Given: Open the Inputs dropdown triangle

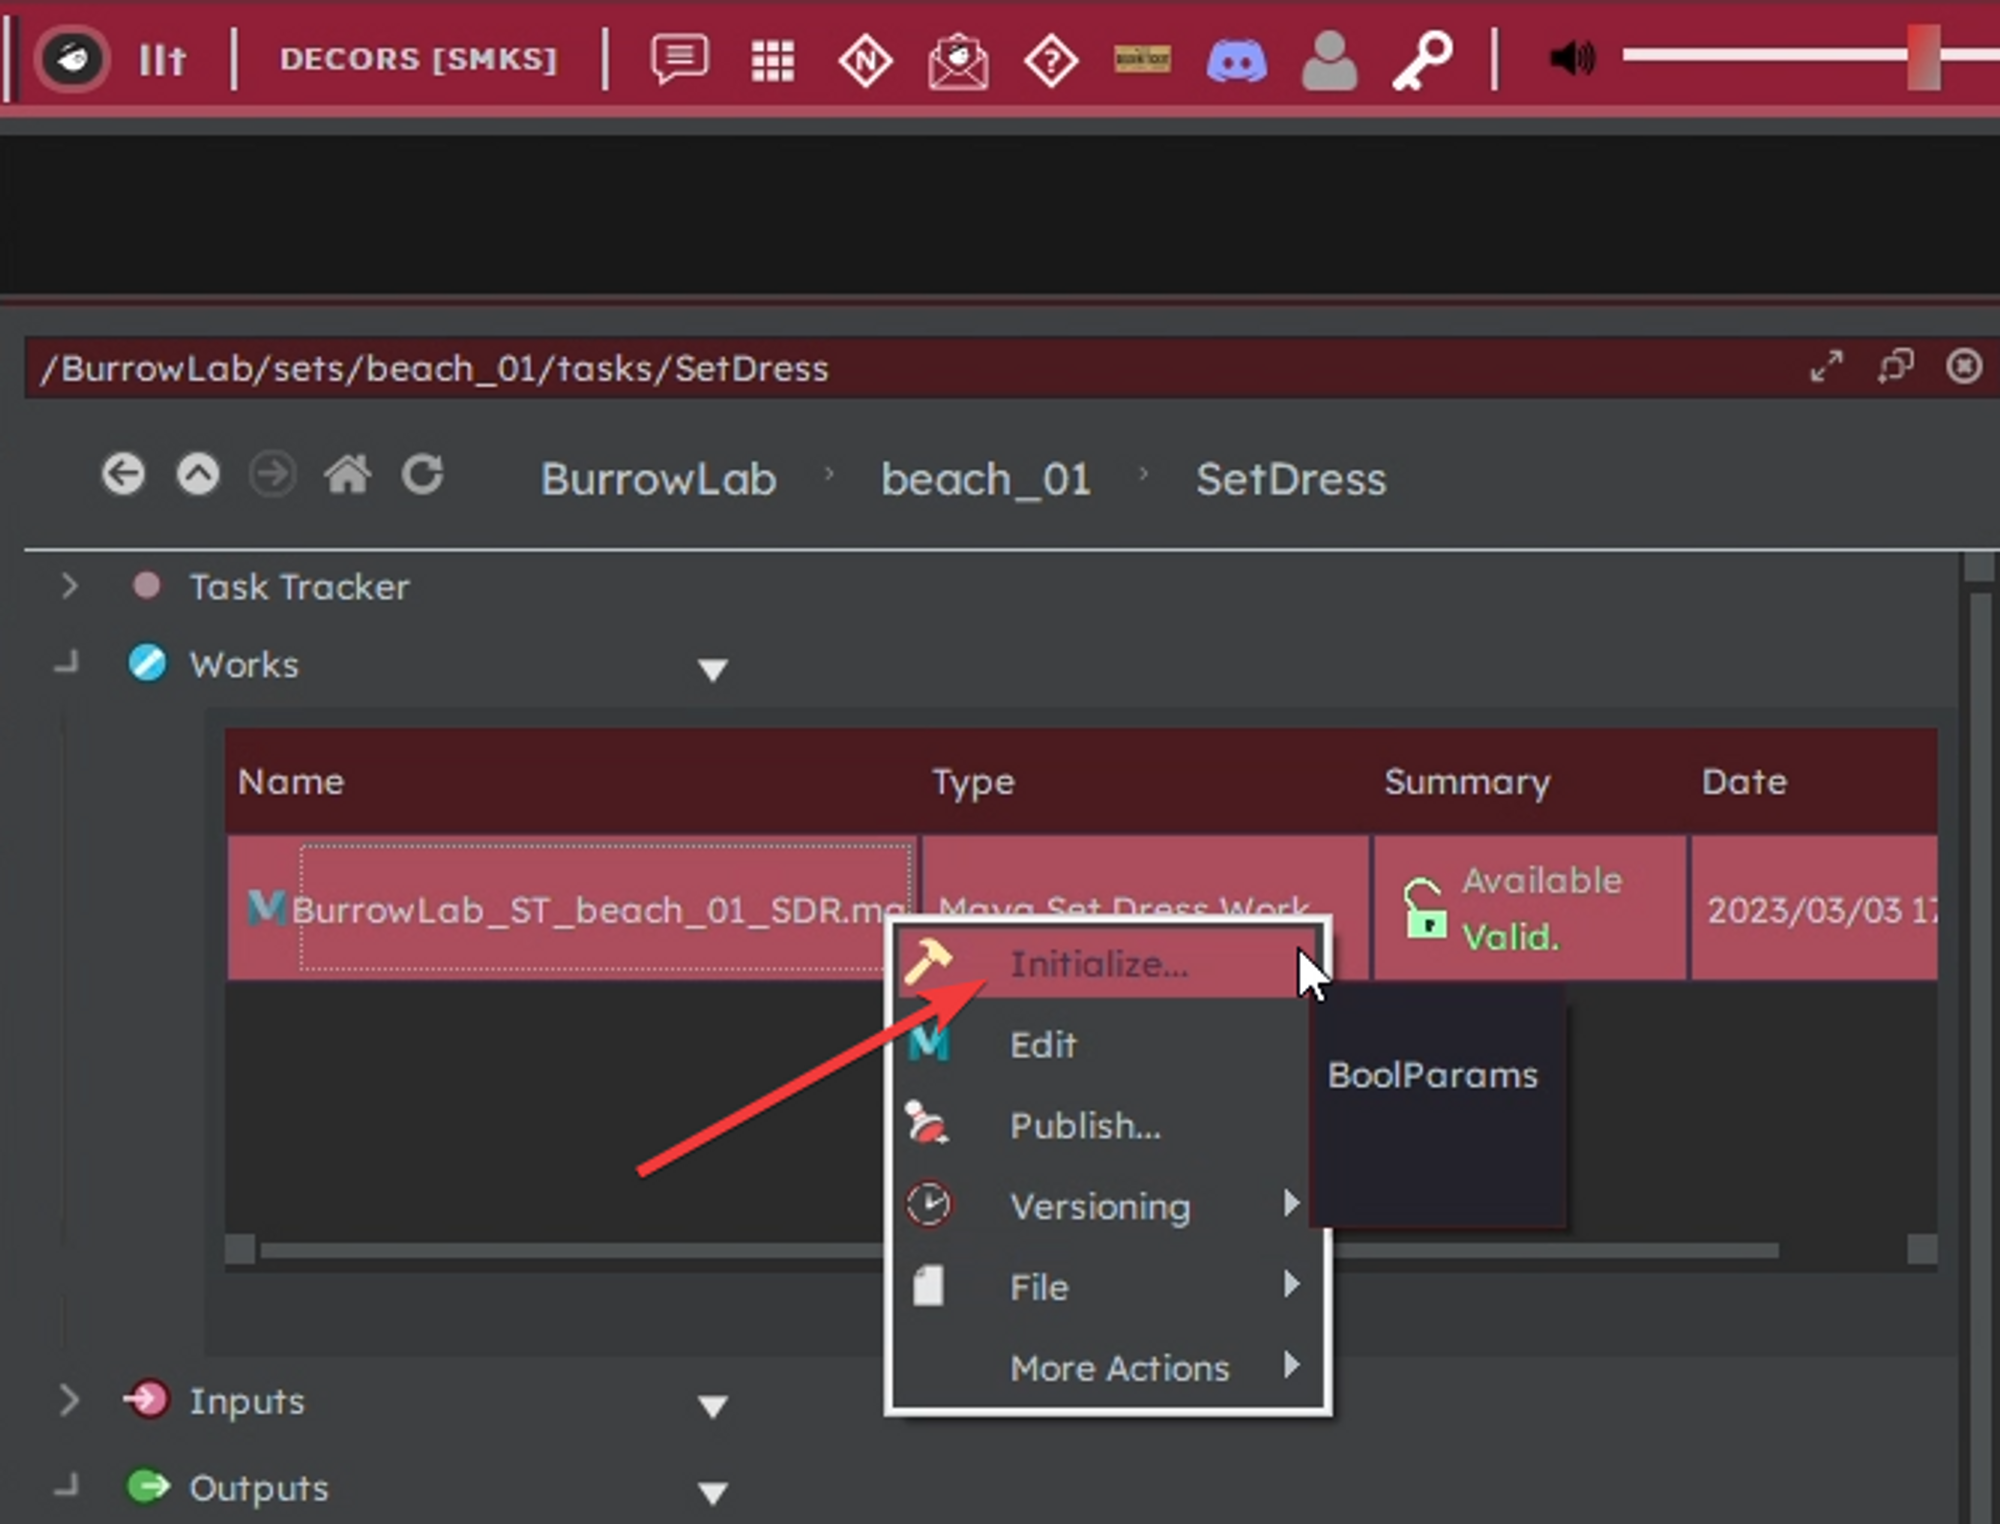Looking at the screenshot, I should pyautogui.click(x=712, y=1407).
